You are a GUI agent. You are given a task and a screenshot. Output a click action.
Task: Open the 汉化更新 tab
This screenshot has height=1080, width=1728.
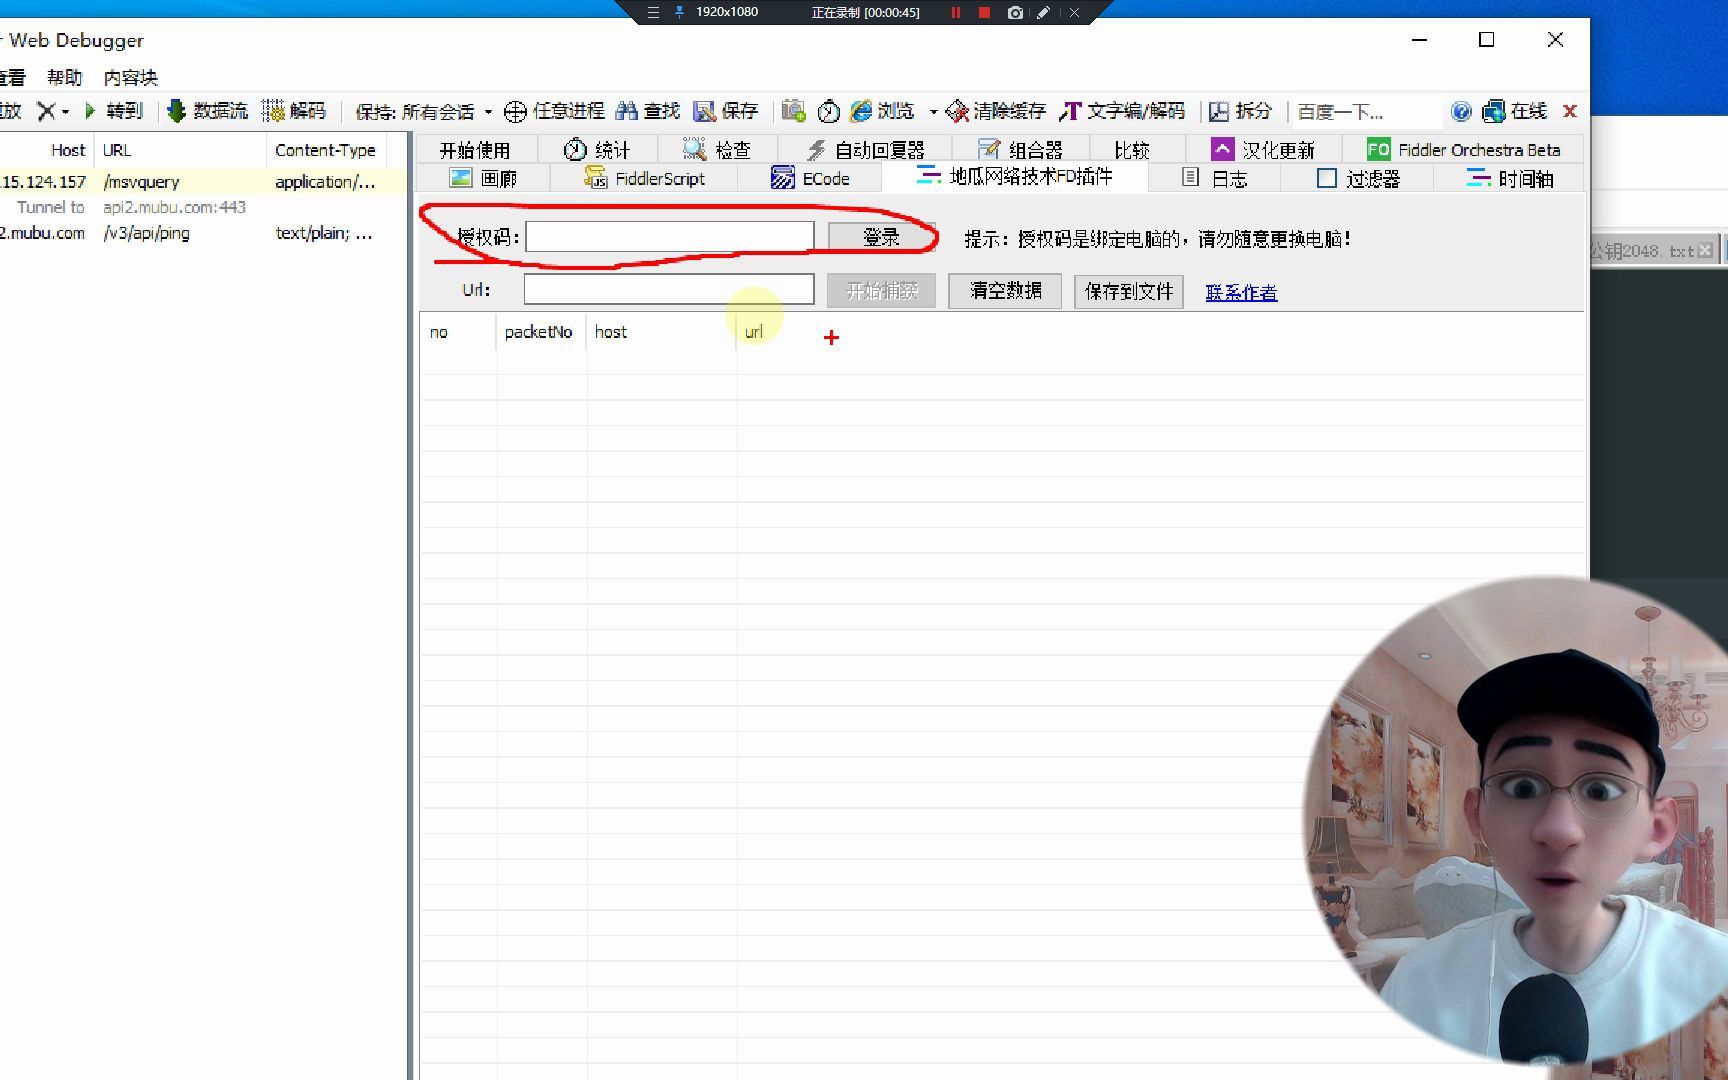pyautogui.click(x=1263, y=150)
